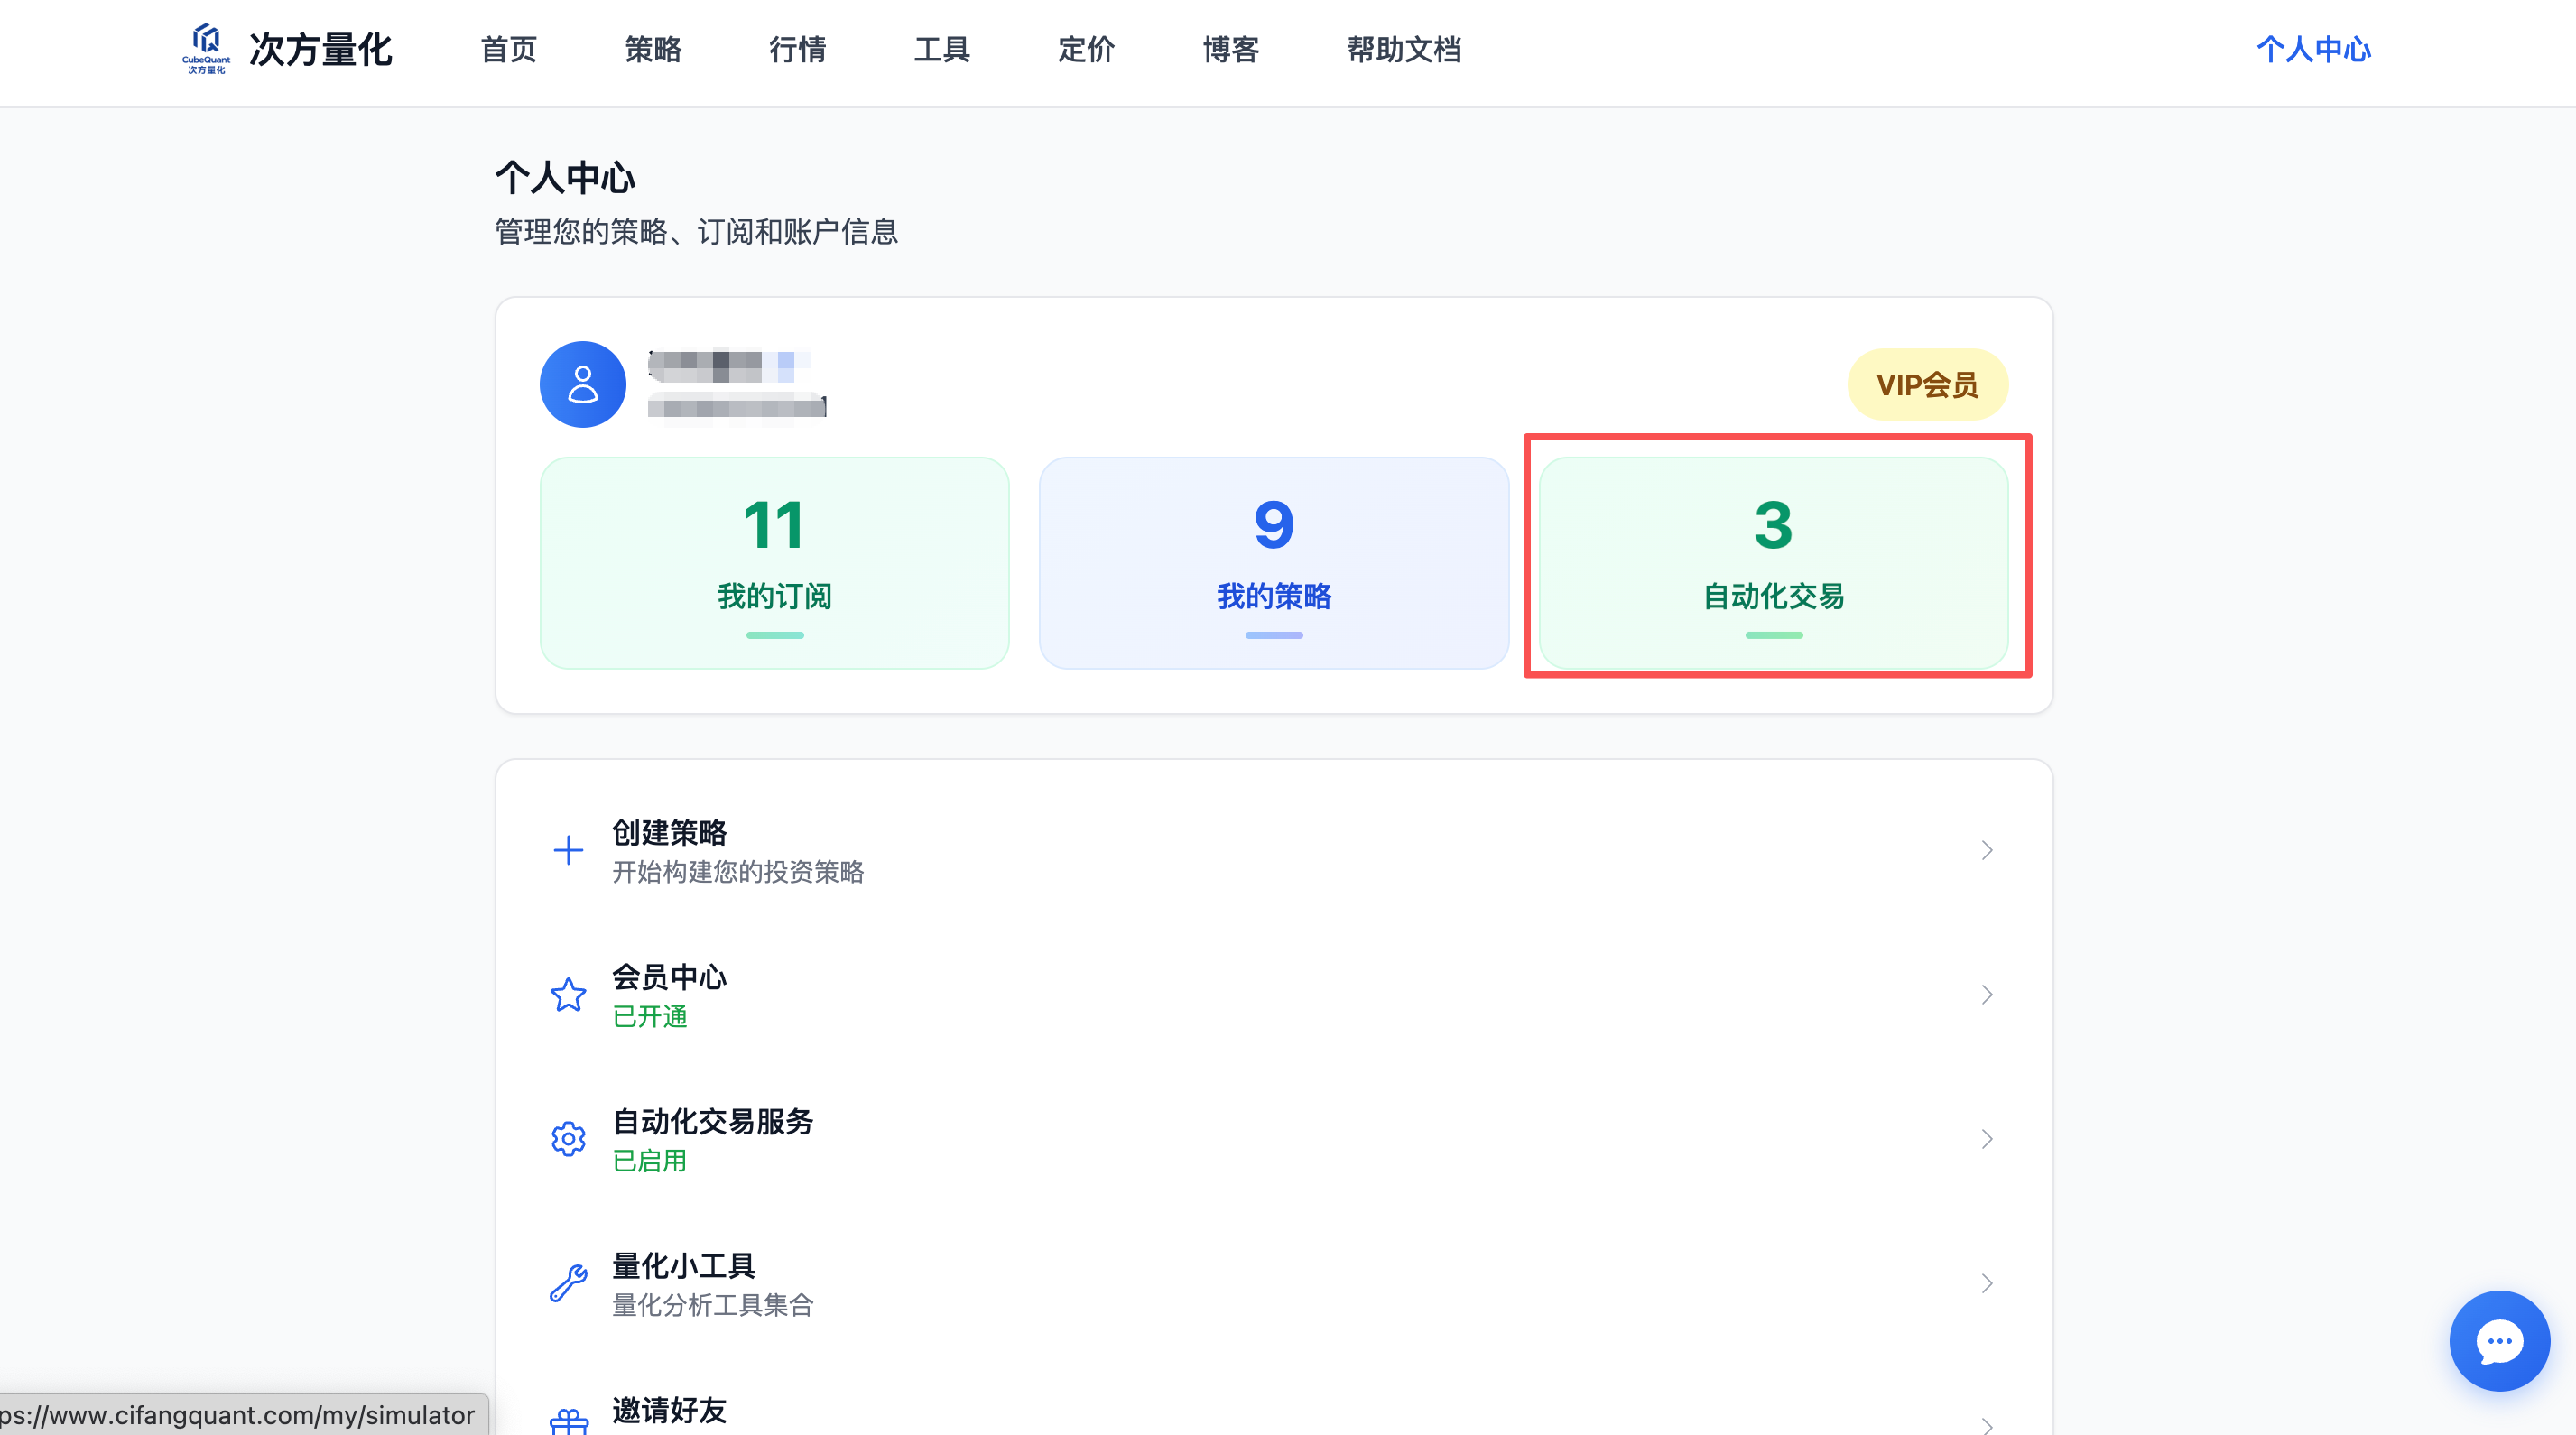Click the gear icon beside 自动化交易服务
This screenshot has height=1435, width=2576.
pos(568,1139)
